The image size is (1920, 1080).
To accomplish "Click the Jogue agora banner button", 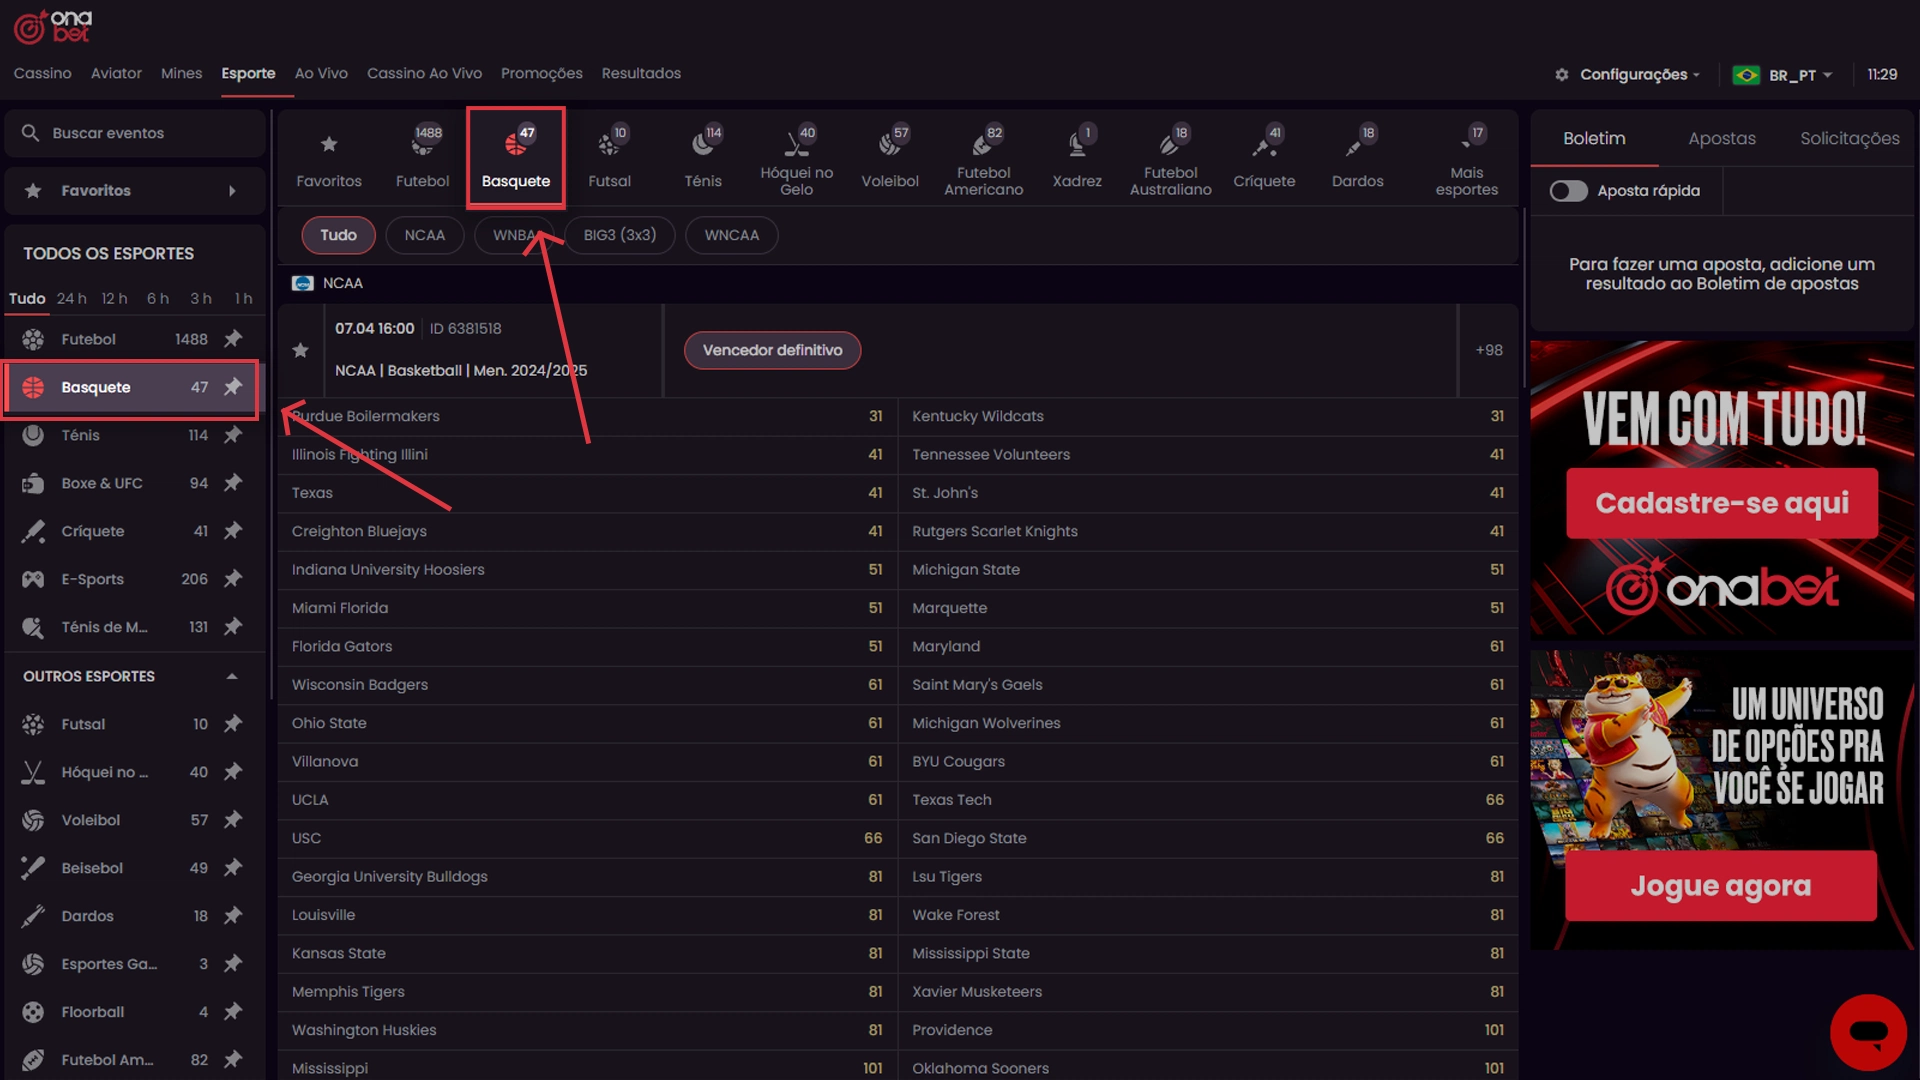I will 1720,886.
